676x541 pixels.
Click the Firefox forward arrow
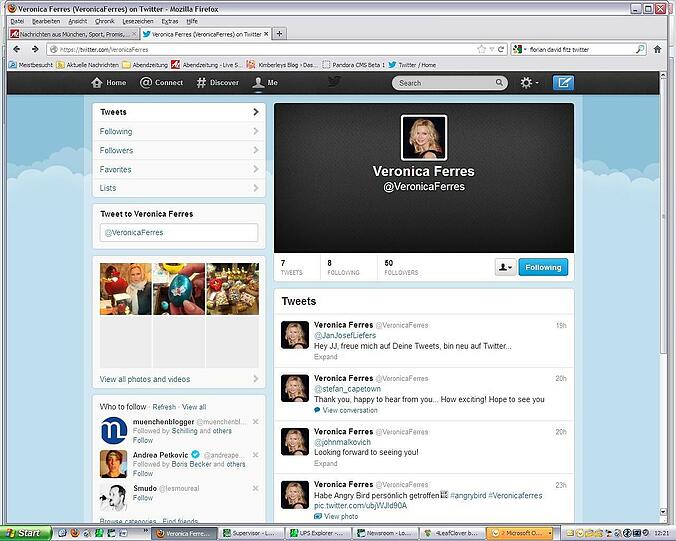[x=35, y=49]
